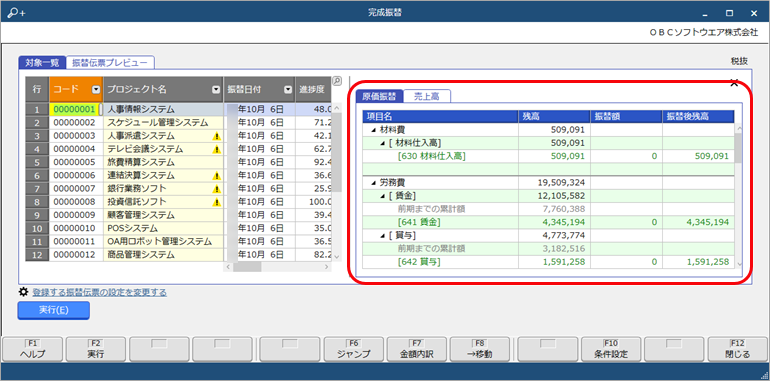Click the 振替後残高 column header

[x=698, y=116]
